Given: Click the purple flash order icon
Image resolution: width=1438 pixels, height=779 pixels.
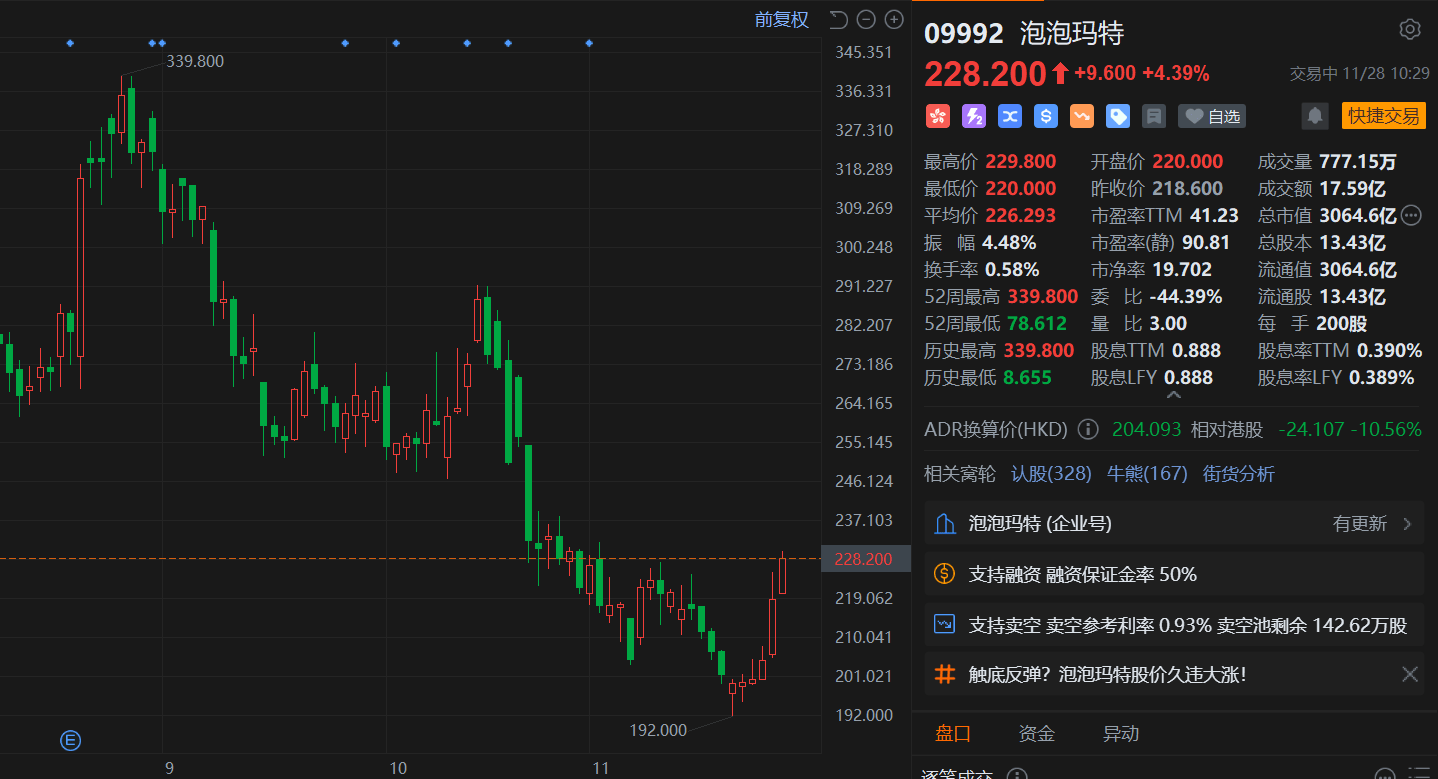Looking at the screenshot, I should point(974,116).
